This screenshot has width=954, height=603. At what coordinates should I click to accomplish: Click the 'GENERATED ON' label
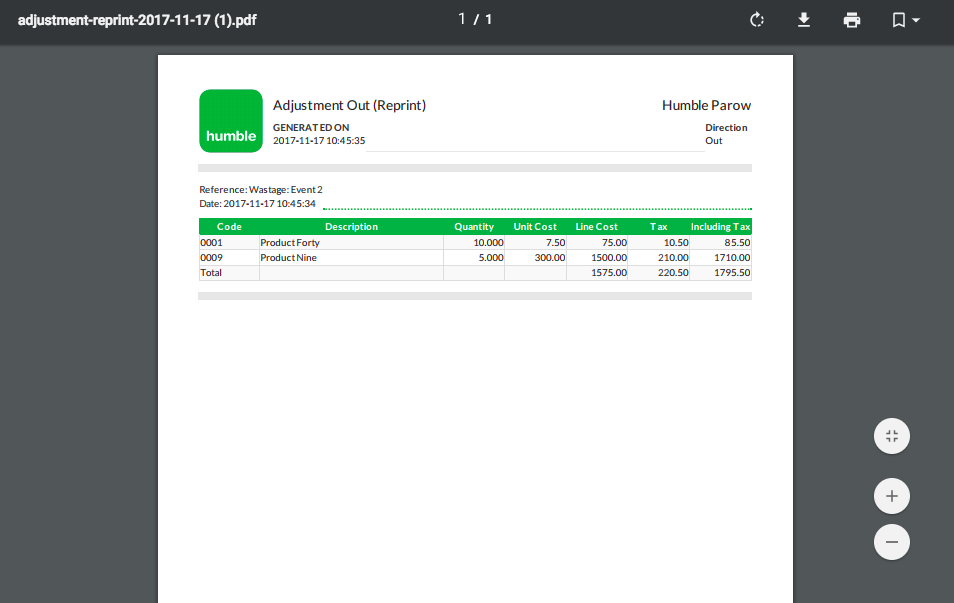[311, 127]
